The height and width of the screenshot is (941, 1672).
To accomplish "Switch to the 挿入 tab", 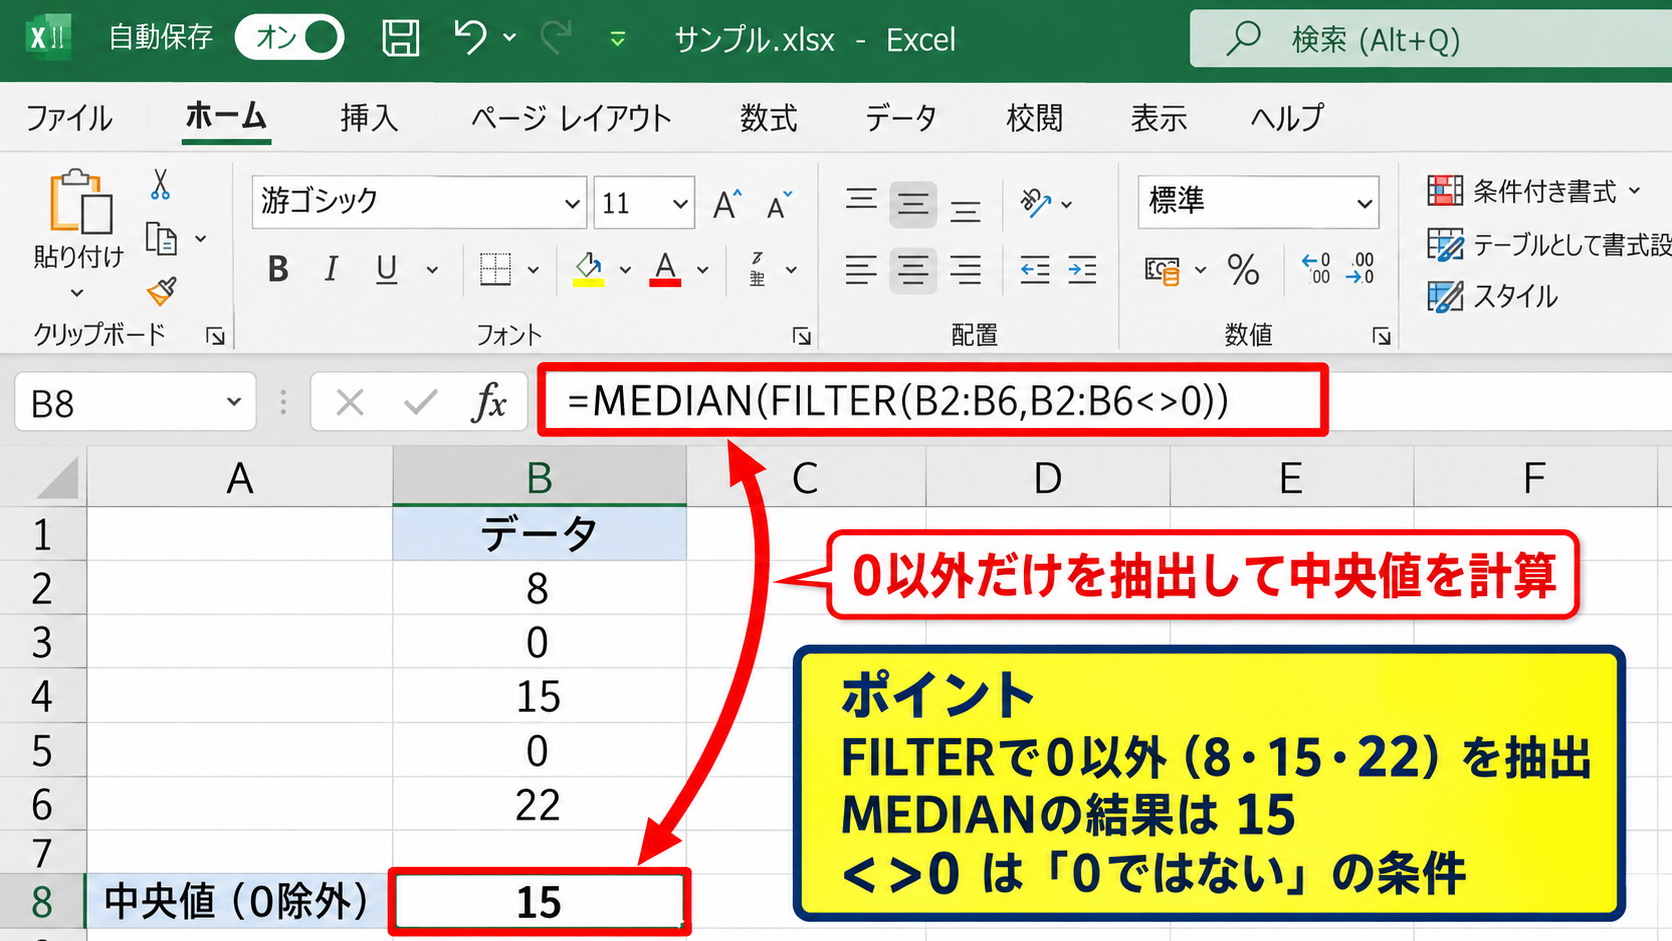I will pos(369,118).
